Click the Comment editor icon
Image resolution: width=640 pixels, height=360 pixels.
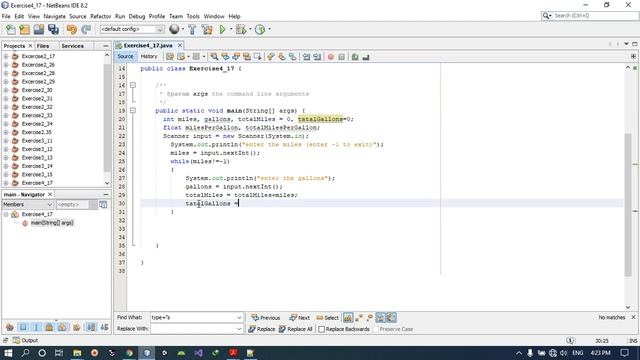(355, 57)
